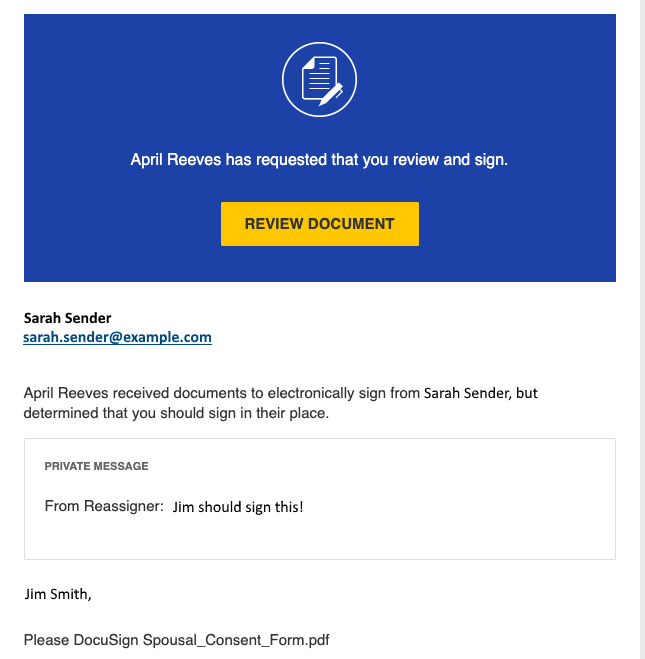Select the bold Sarah Sender name above email
This screenshot has width=645, height=659.
point(67,318)
